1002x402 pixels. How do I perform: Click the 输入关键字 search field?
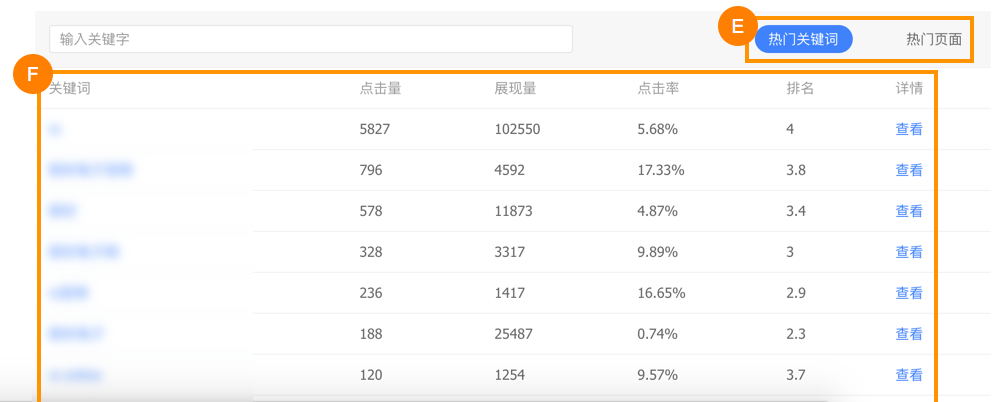(310, 39)
